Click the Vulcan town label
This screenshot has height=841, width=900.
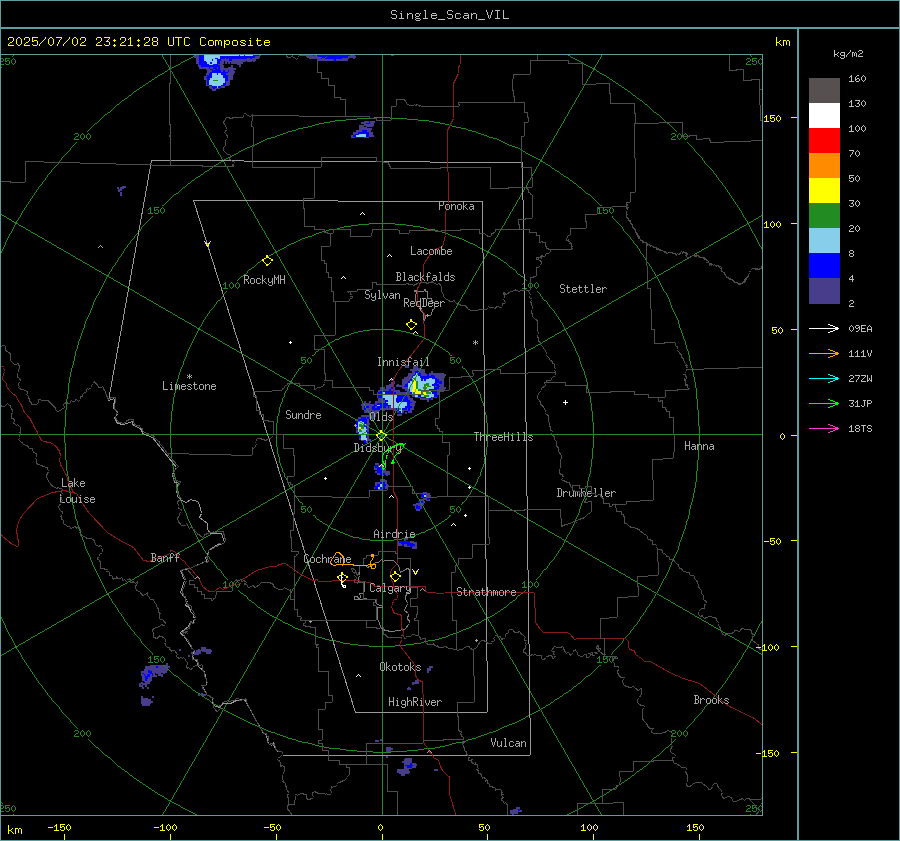pos(508,743)
